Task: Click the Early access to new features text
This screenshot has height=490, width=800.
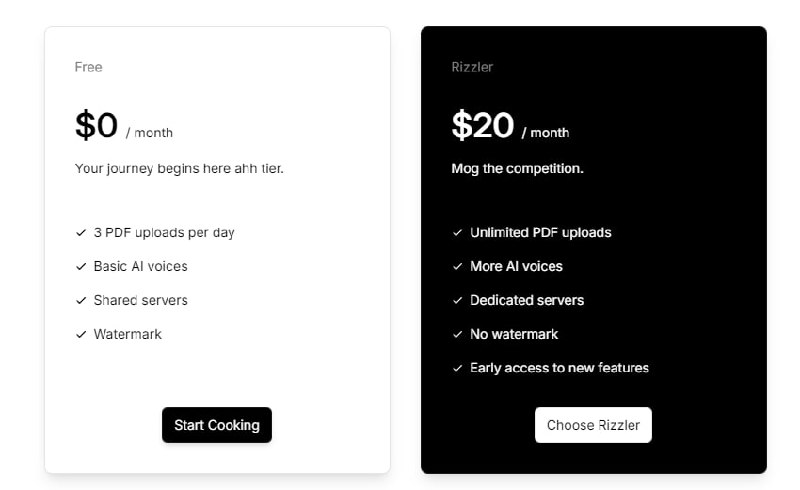Action: (559, 368)
